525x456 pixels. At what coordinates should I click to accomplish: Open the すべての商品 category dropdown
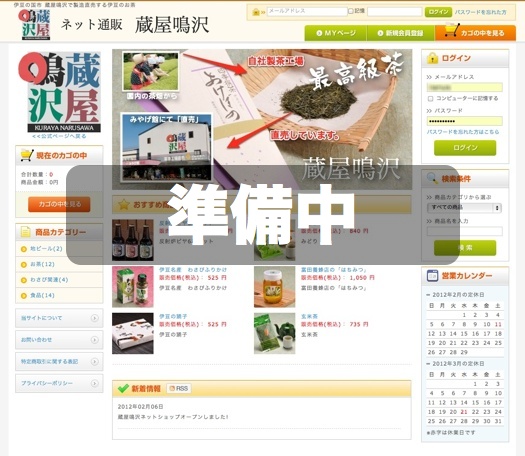[464, 208]
